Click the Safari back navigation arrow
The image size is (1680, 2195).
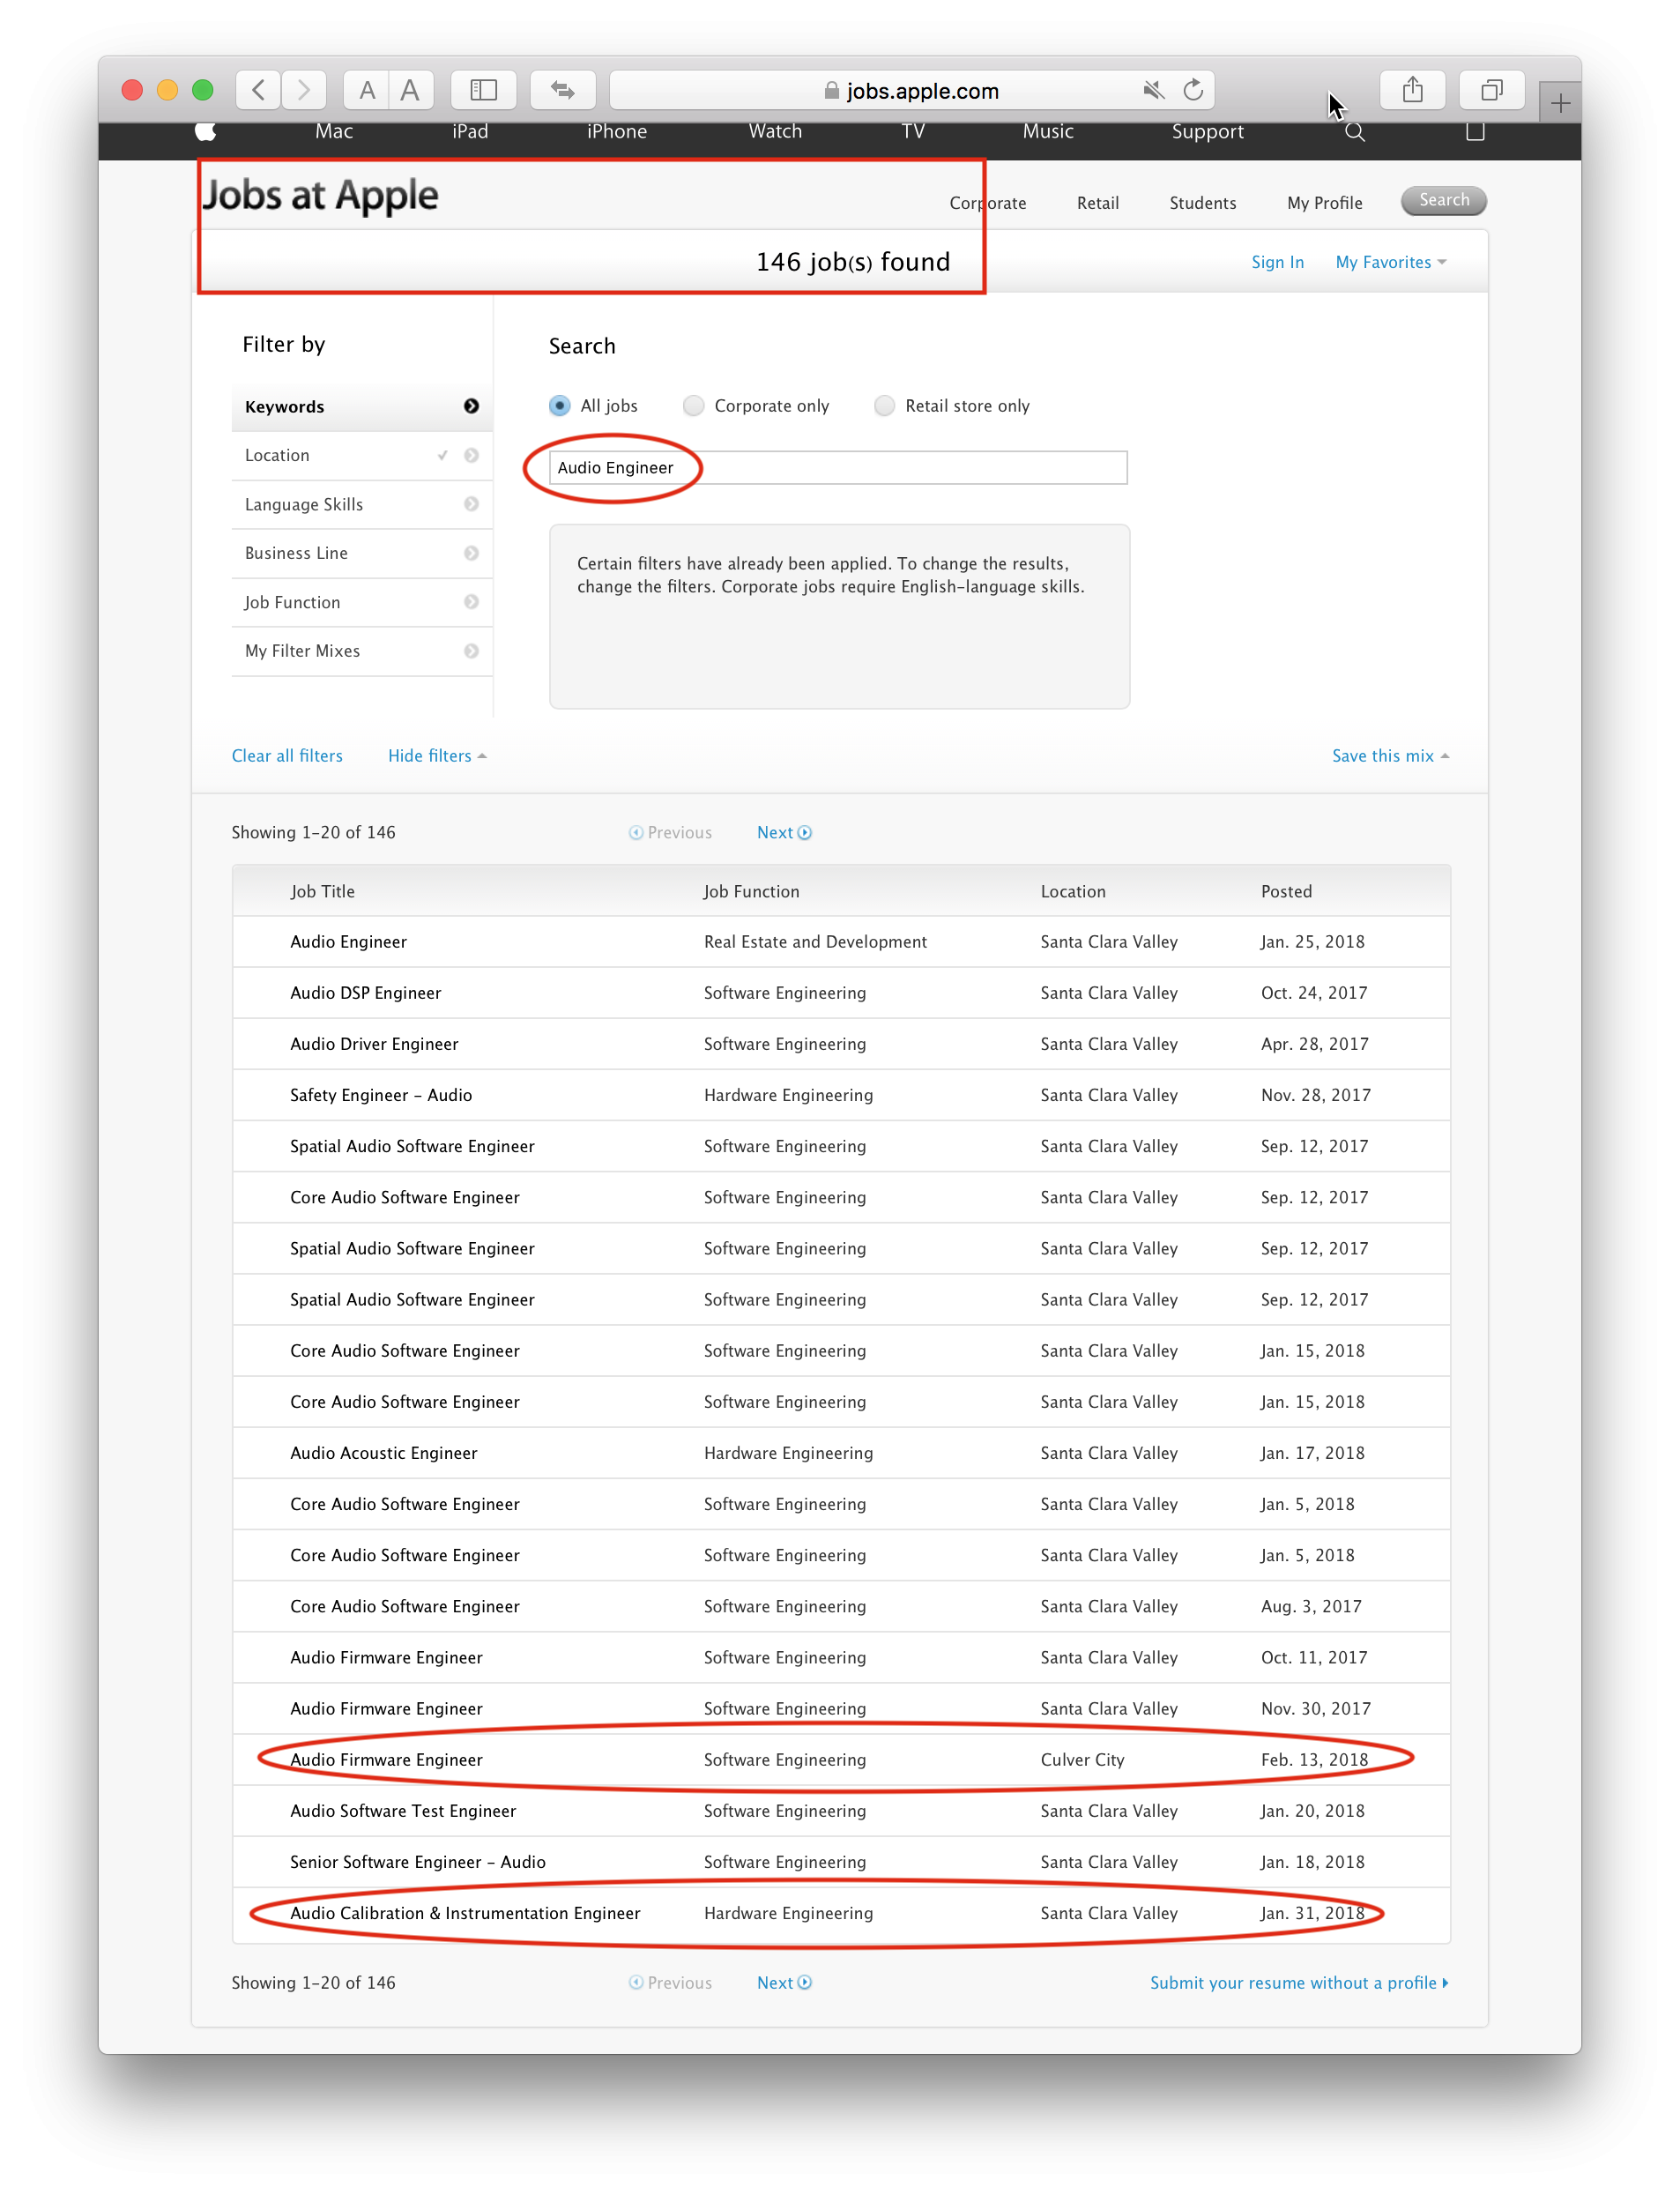258,90
